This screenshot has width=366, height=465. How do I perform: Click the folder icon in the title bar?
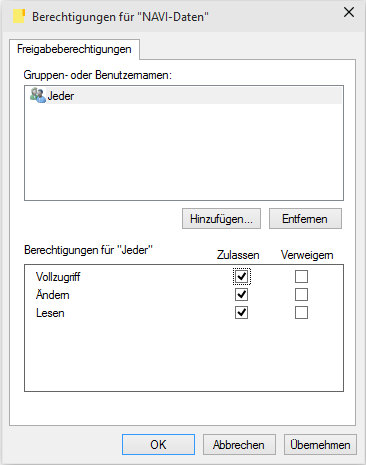(19, 16)
